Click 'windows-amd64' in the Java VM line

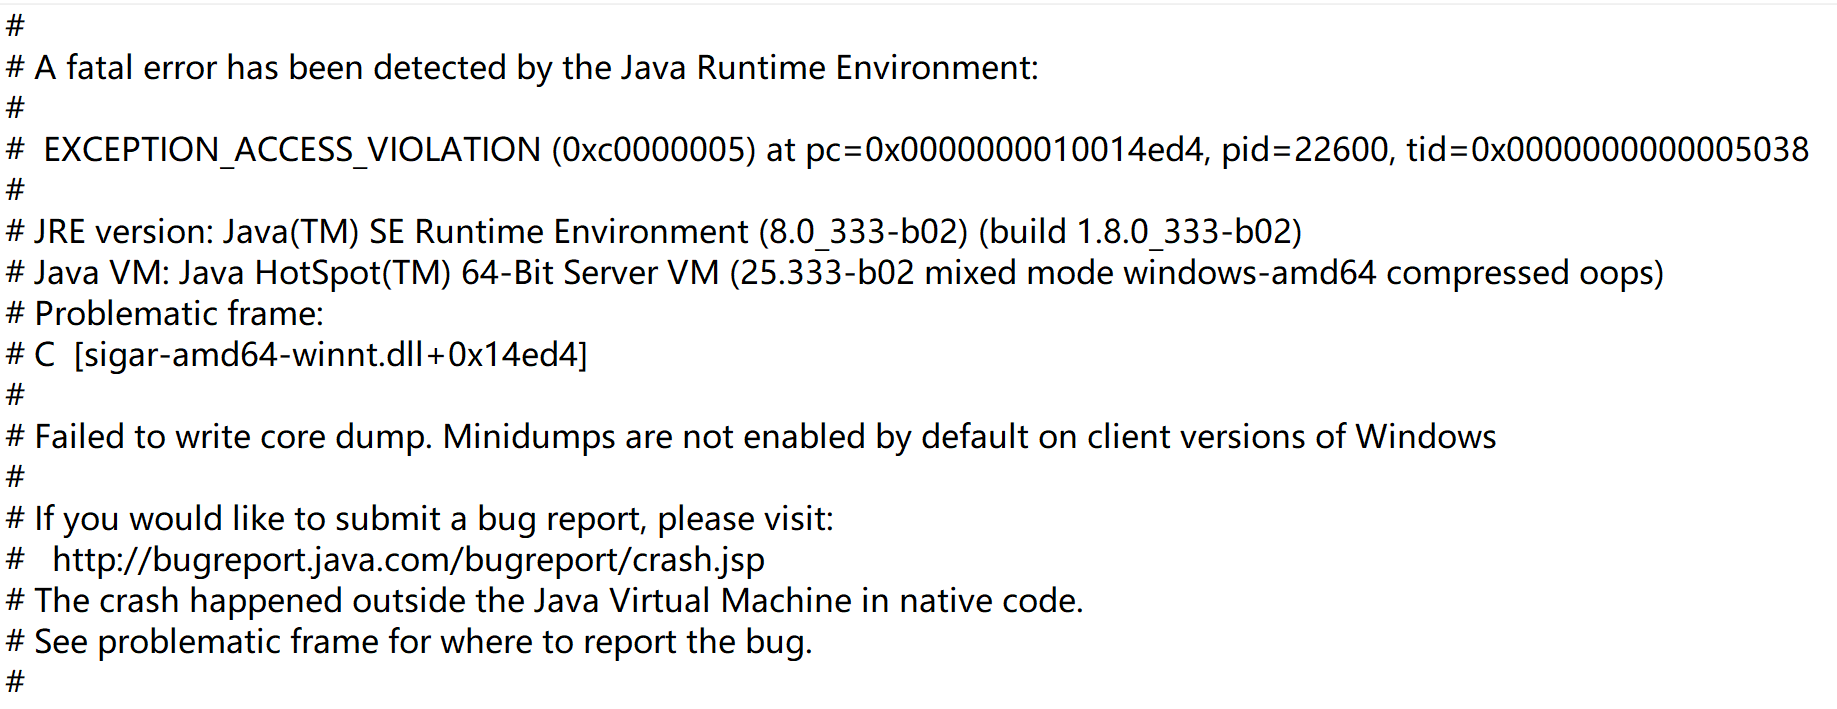click(1250, 273)
